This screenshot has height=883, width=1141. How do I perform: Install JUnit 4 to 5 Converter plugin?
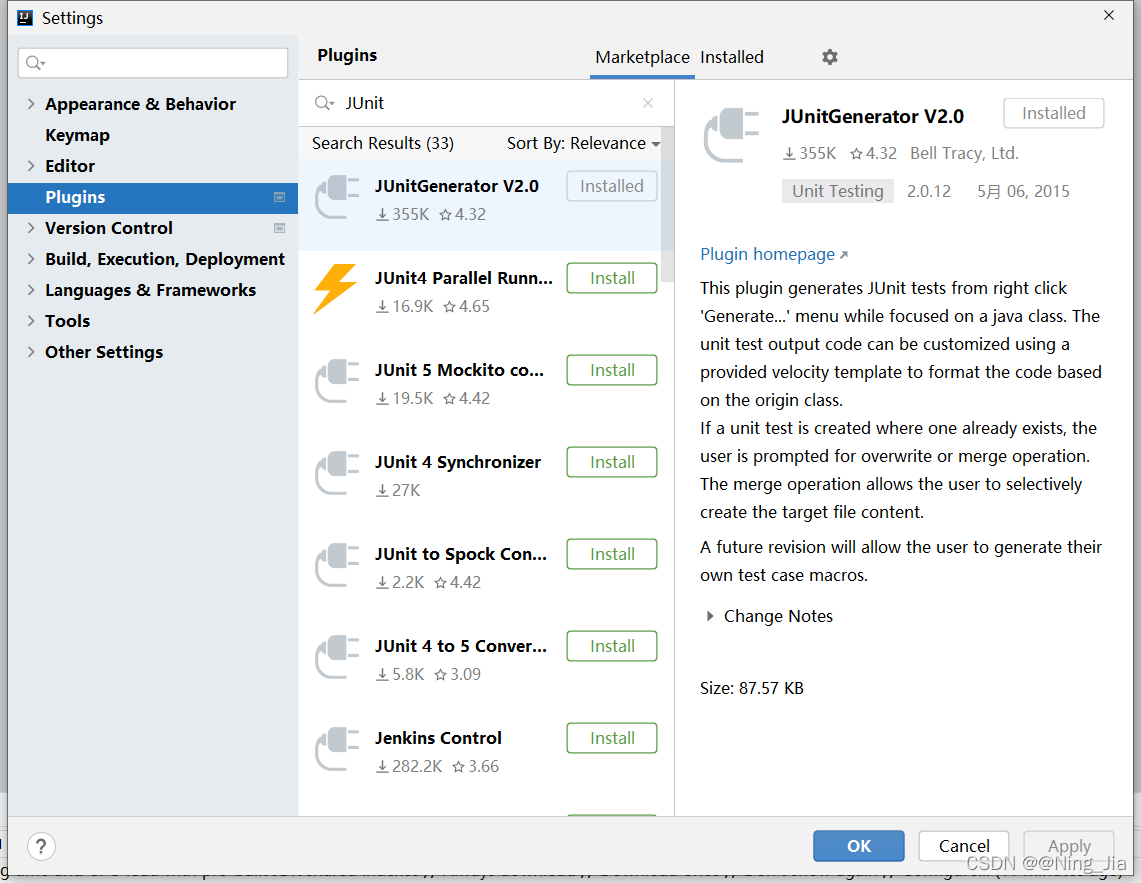pyautogui.click(x=612, y=646)
